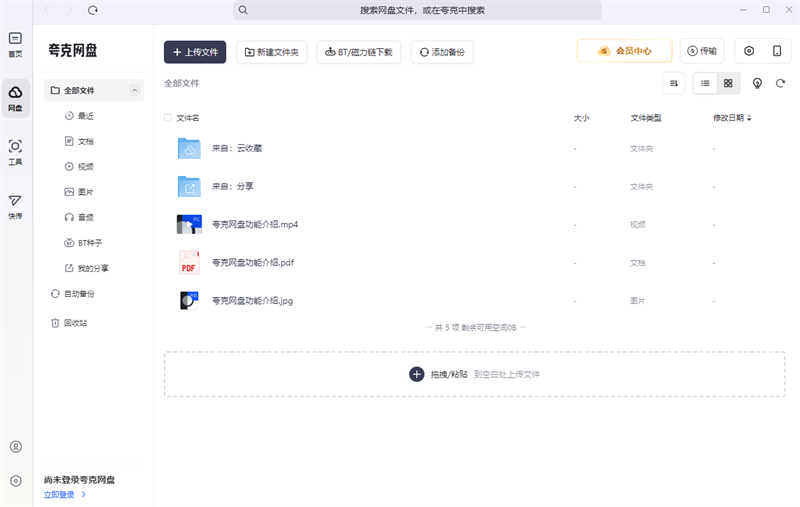800x507 pixels.
Task: Click the 会员中心 member center button
Action: (x=624, y=51)
